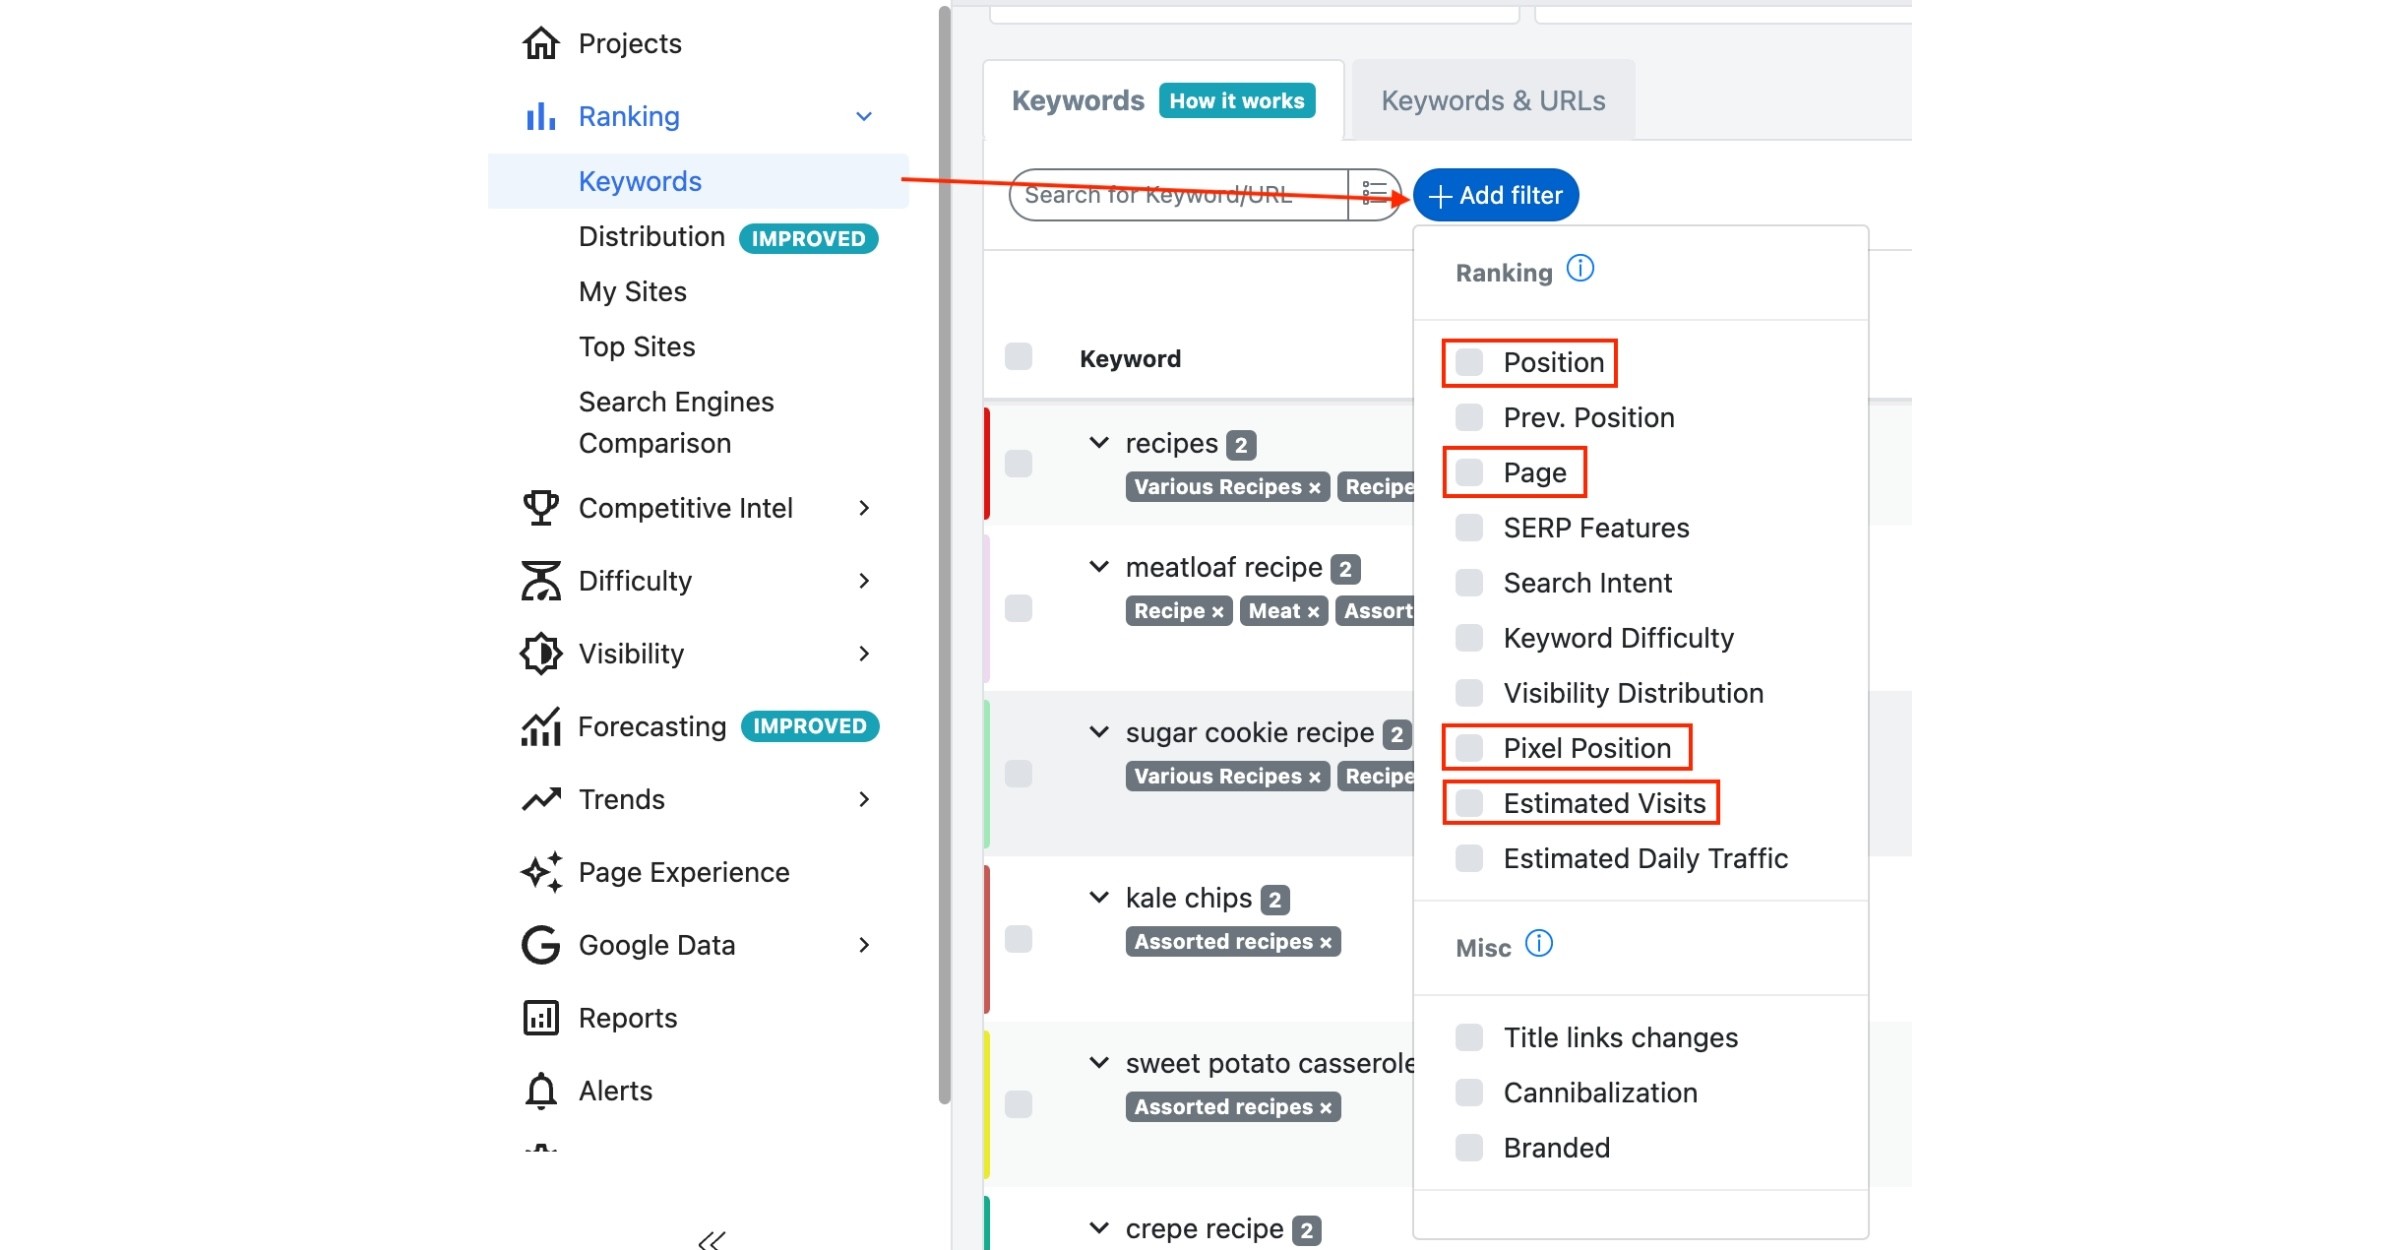Click the Visibility brightness icon
The height and width of the screenshot is (1250, 2400).
[x=540, y=653]
